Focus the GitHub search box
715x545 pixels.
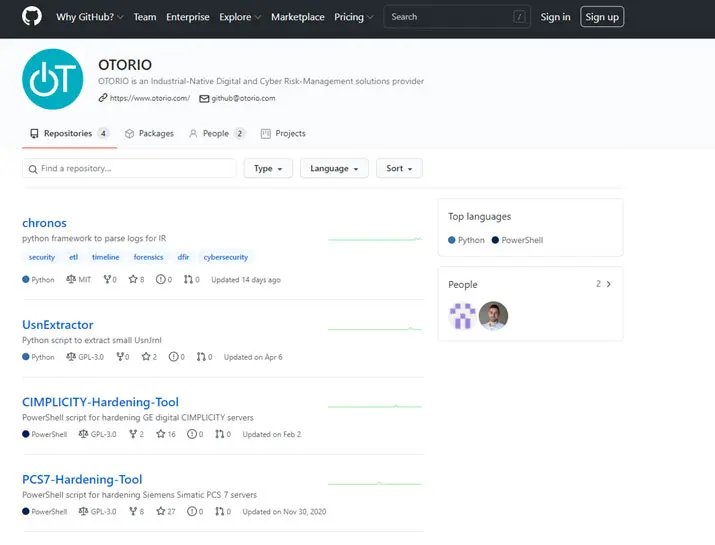(x=457, y=17)
